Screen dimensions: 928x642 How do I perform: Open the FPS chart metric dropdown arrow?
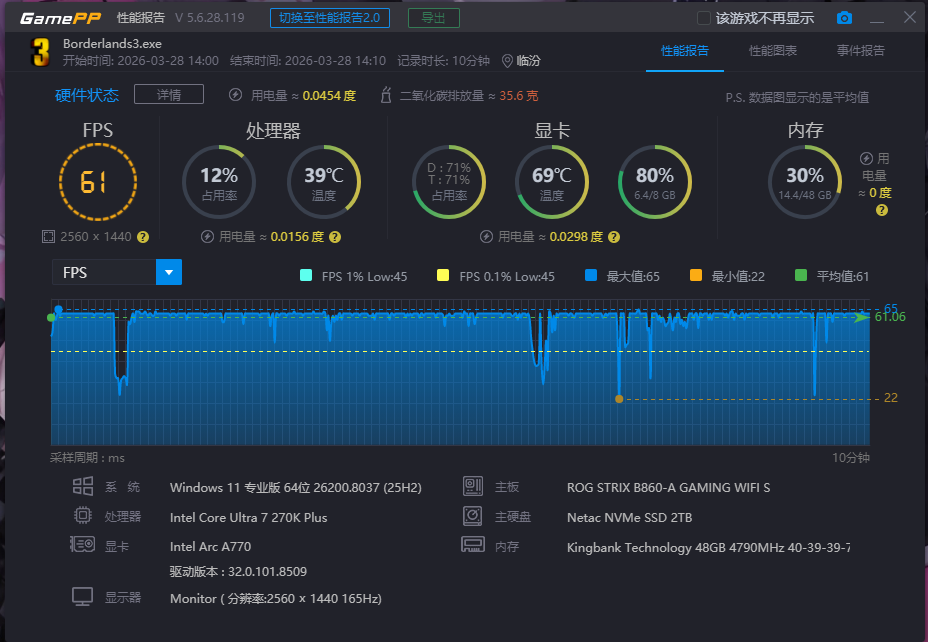[x=169, y=272]
